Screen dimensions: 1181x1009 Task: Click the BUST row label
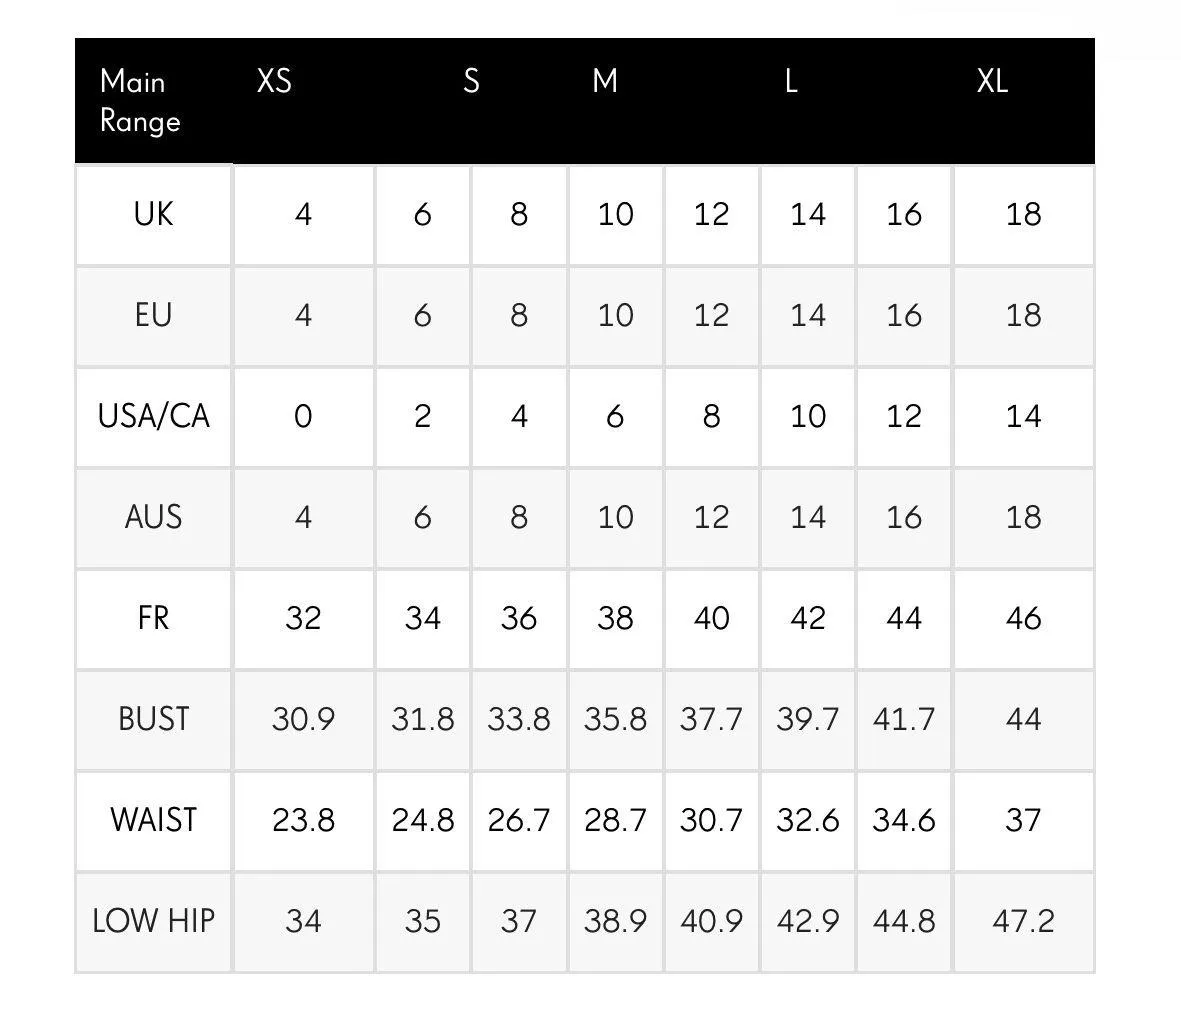click(153, 719)
